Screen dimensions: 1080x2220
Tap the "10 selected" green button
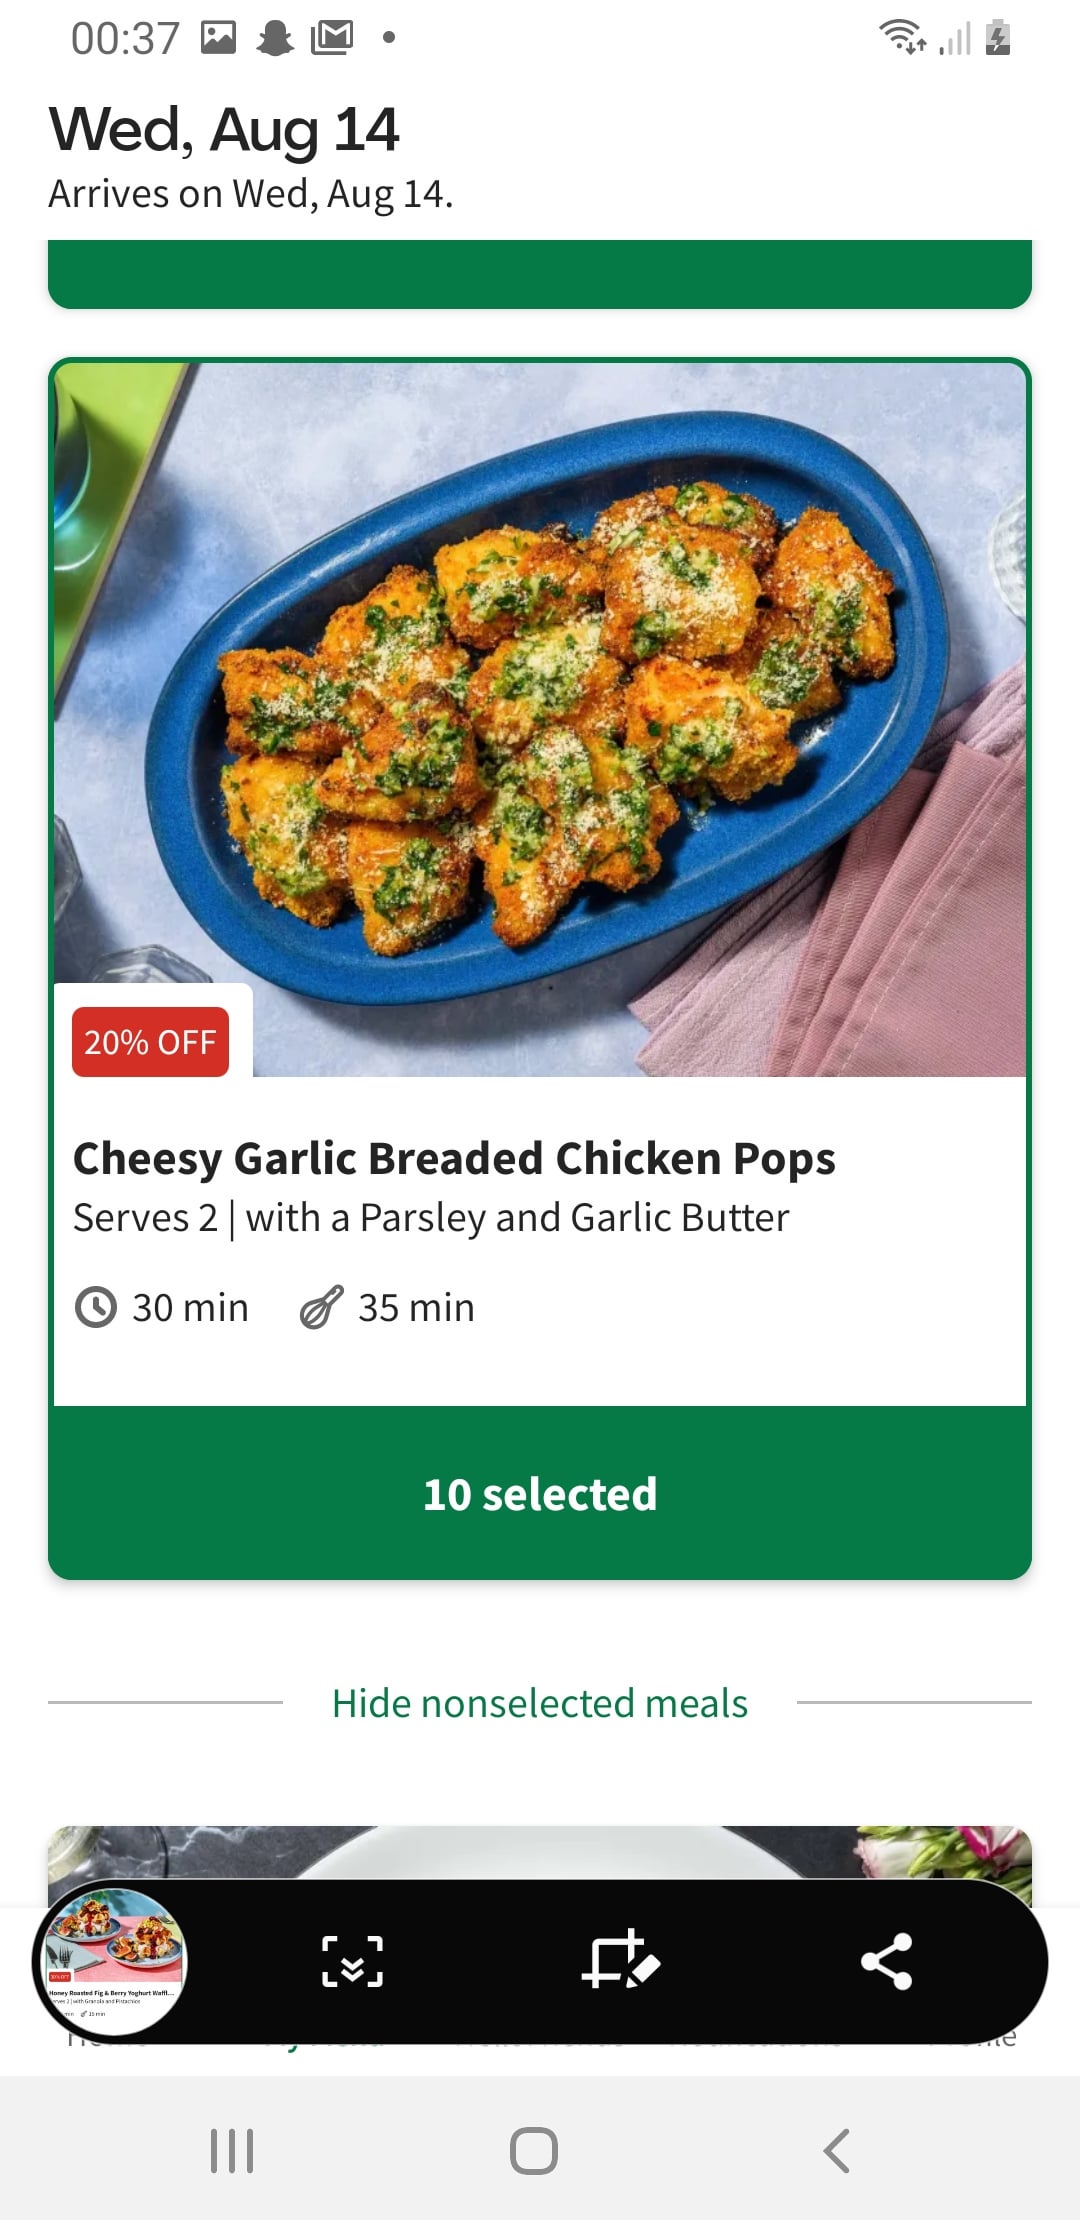pyautogui.click(x=540, y=1494)
